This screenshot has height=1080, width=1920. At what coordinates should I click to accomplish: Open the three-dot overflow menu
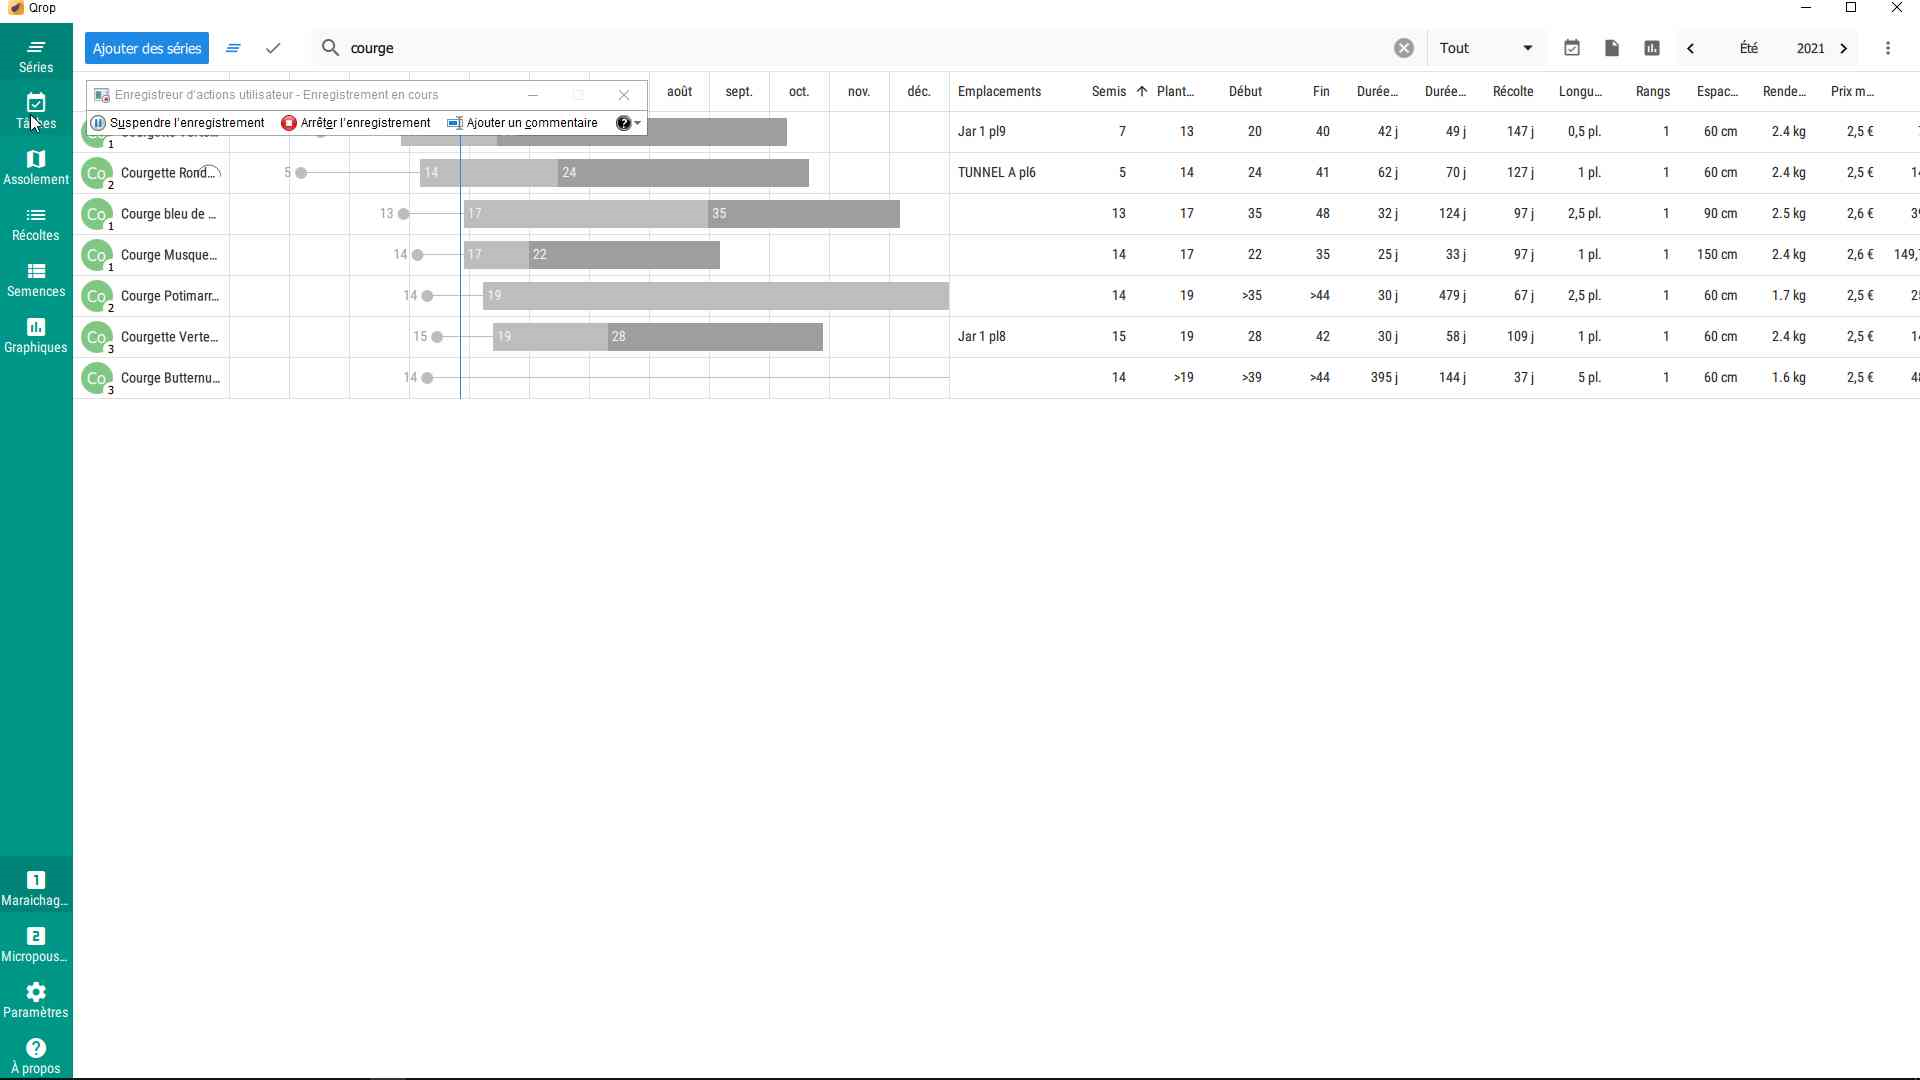coord(1888,48)
